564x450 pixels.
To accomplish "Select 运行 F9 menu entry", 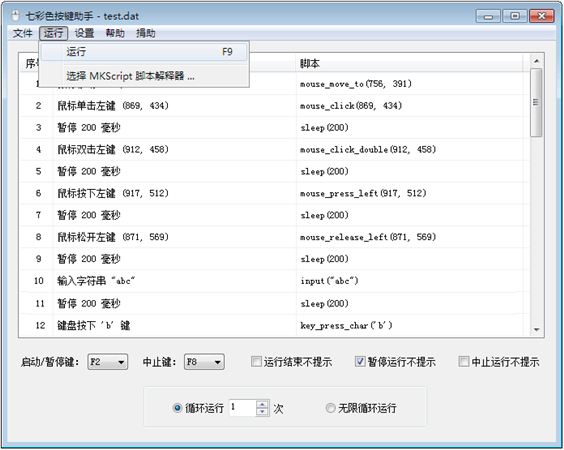I will point(144,52).
